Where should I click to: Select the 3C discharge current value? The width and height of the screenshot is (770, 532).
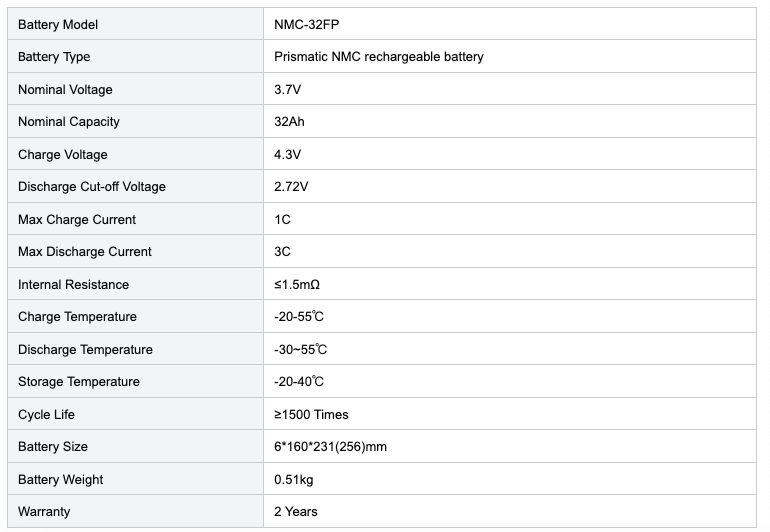click(x=282, y=252)
